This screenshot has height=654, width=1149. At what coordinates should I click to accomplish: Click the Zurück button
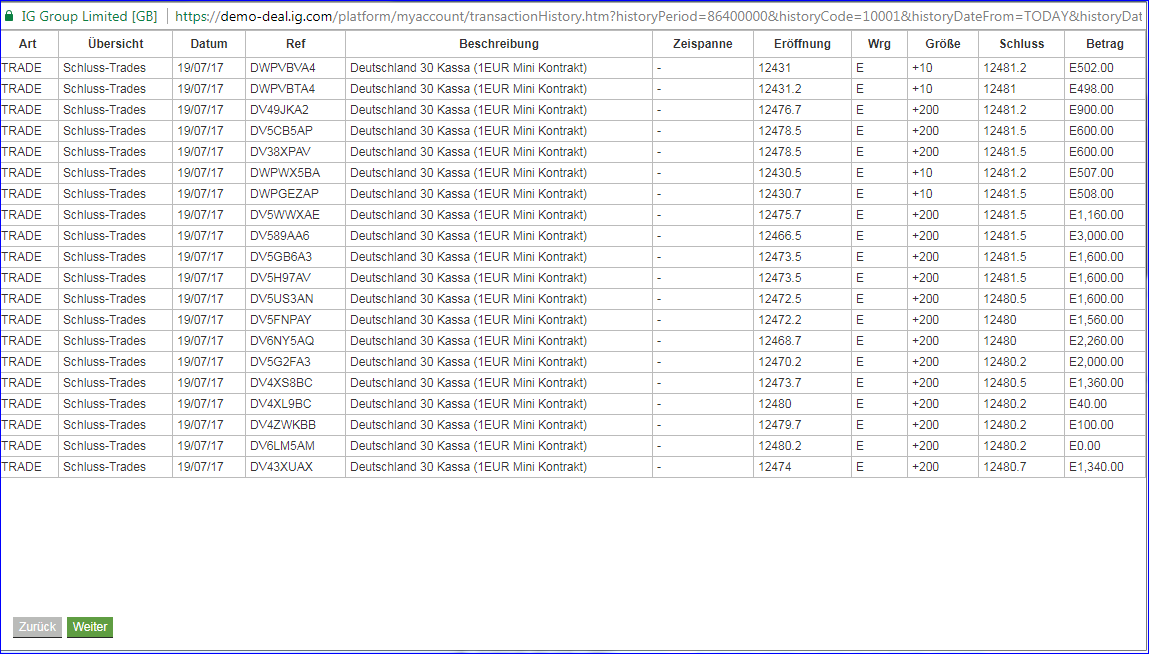point(37,627)
